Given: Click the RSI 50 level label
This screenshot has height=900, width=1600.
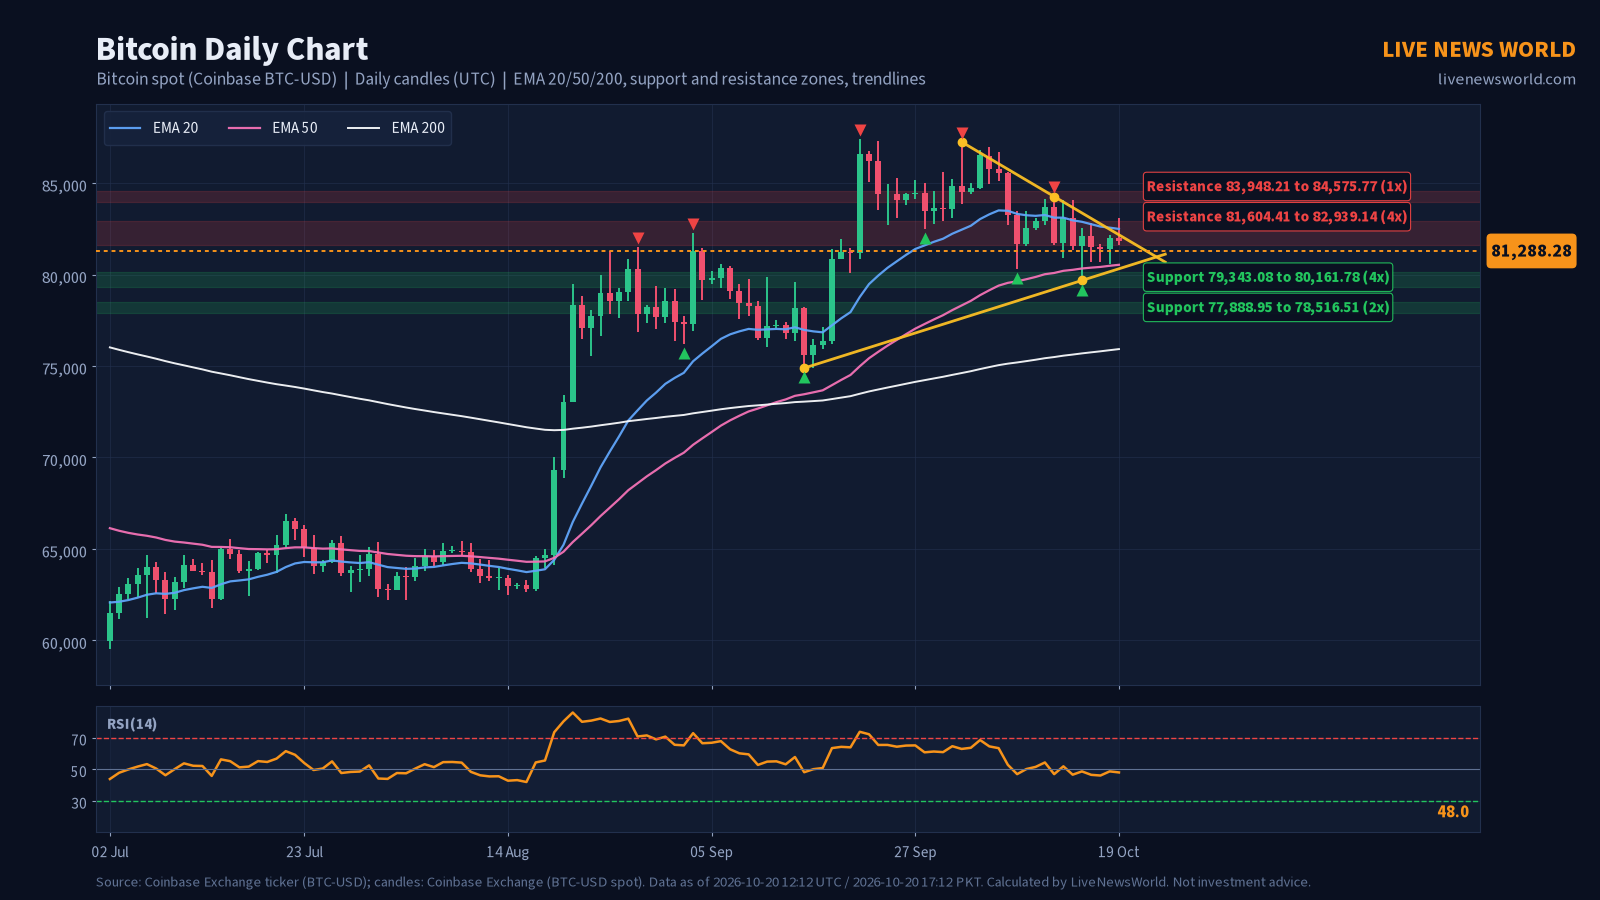Looking at the screenshot, I should point(79,771).
